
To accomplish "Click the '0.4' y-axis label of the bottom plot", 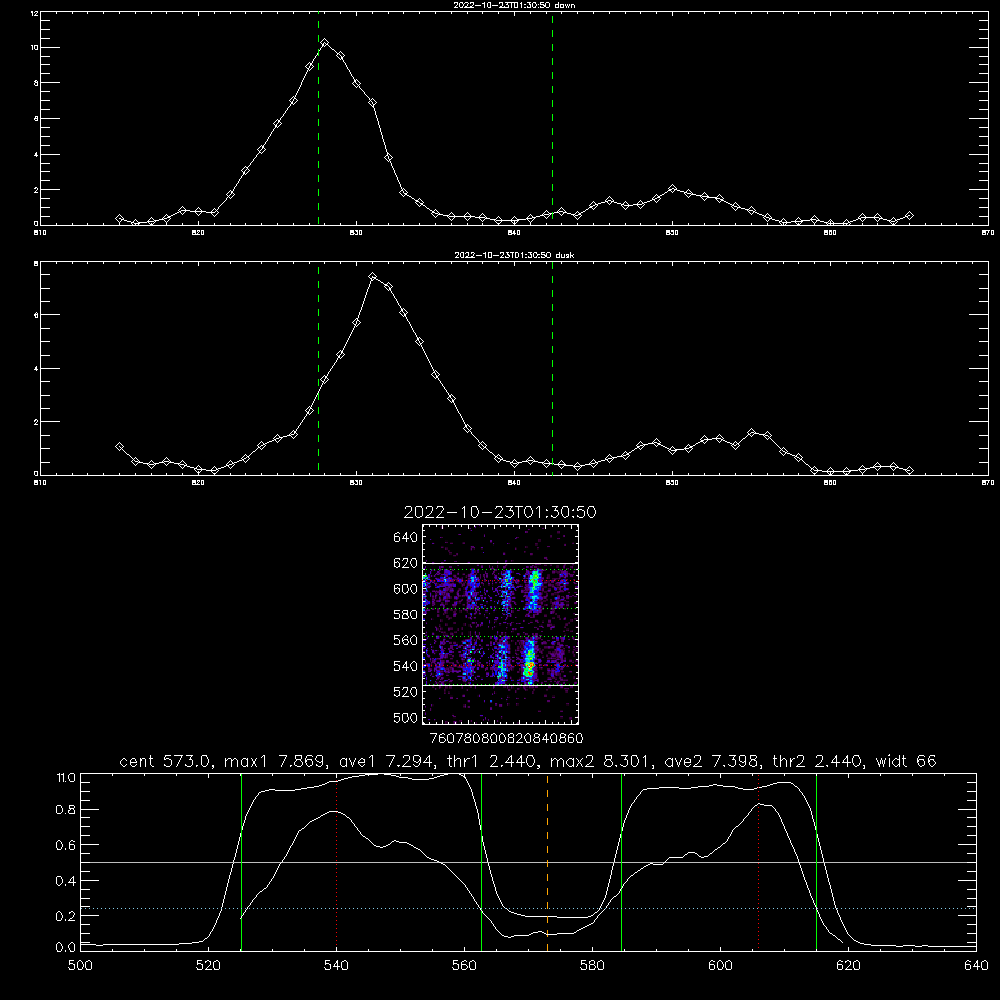I will 66,881.
